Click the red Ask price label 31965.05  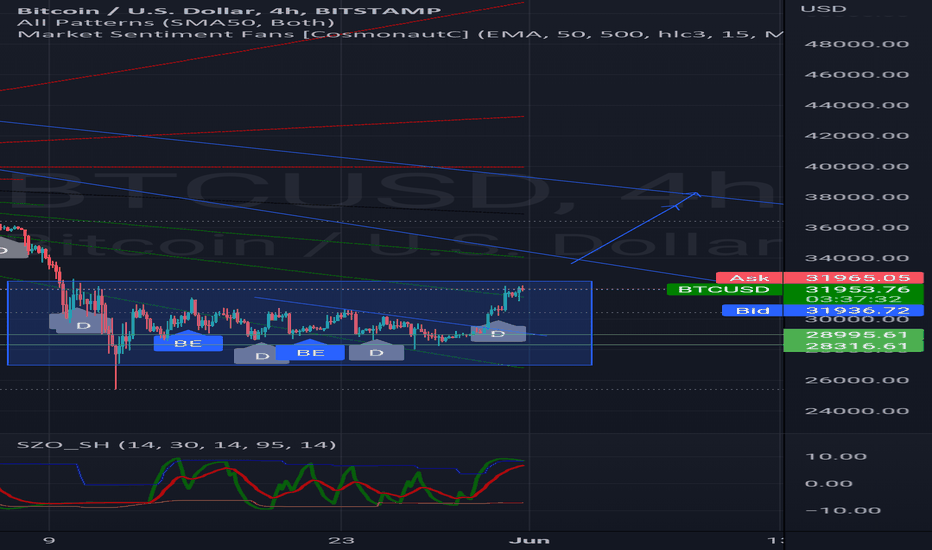pos(854,278)
